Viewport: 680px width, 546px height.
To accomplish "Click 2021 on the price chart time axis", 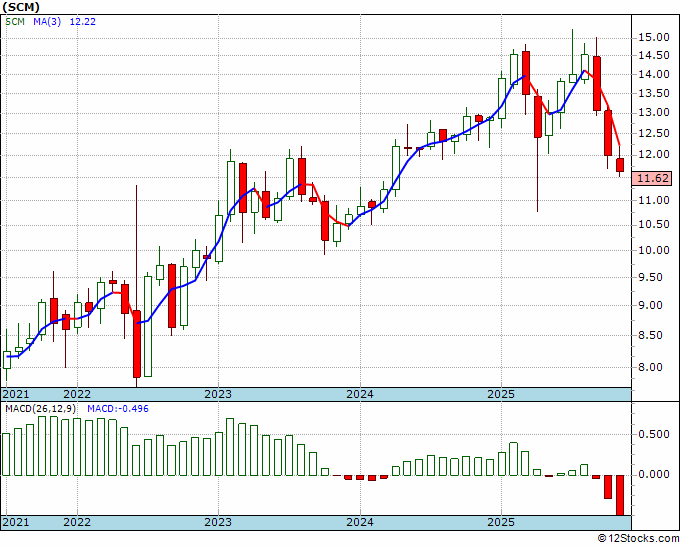I will pyautogui.click(x=16, y=395).
